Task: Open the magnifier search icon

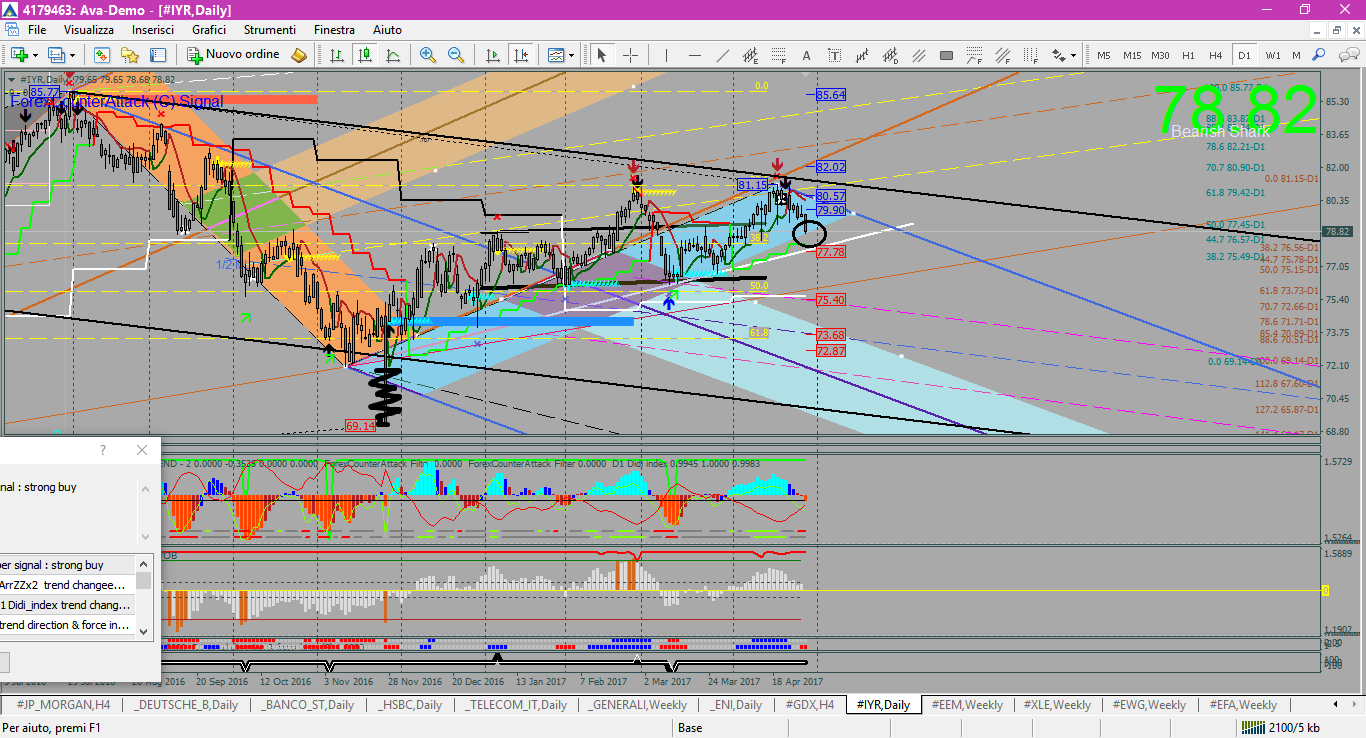Action: tap(1319, 55)
